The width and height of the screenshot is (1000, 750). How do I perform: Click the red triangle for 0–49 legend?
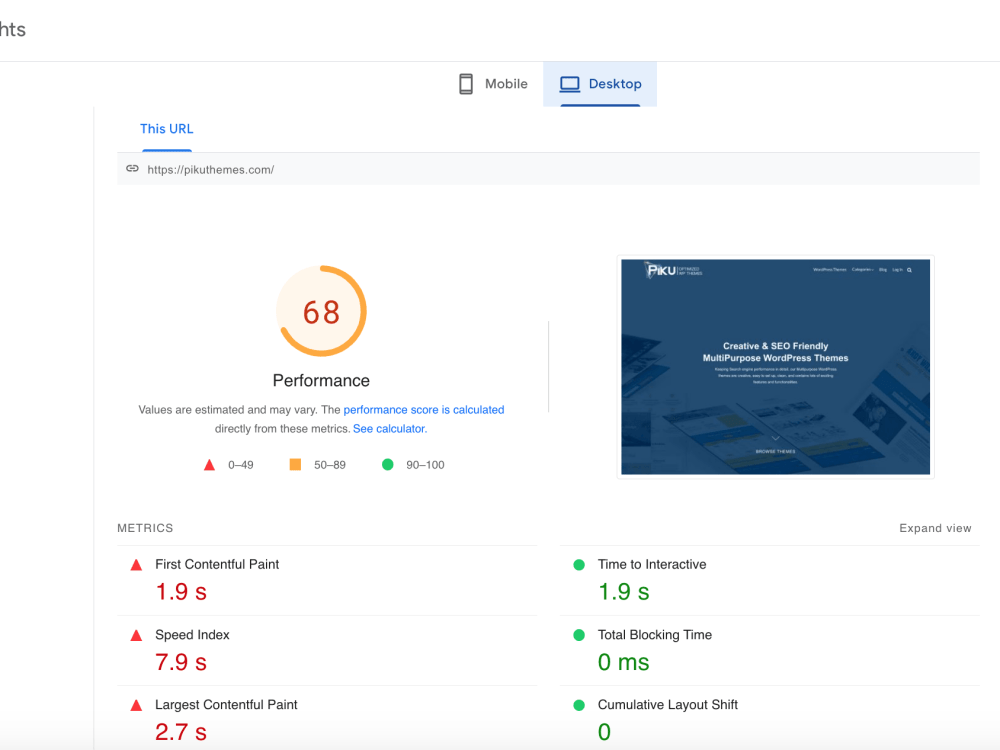click(209, 465)
